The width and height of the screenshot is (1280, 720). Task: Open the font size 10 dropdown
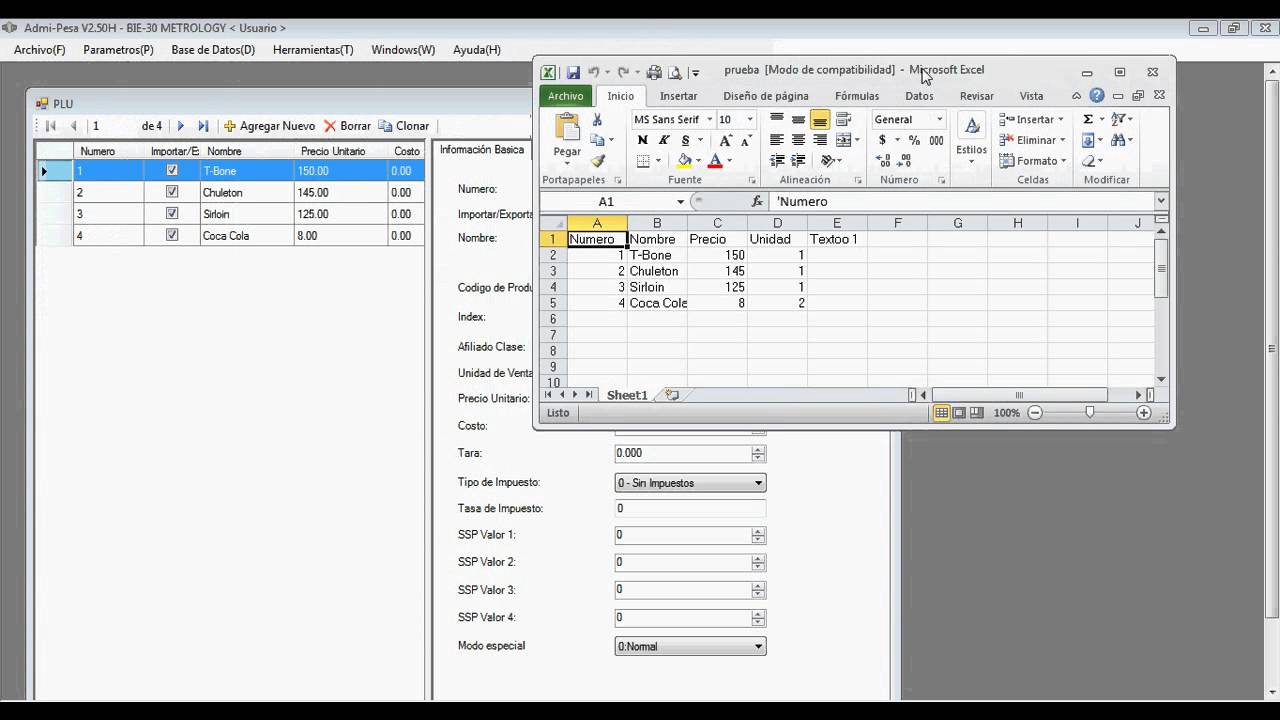pos(750,119)
